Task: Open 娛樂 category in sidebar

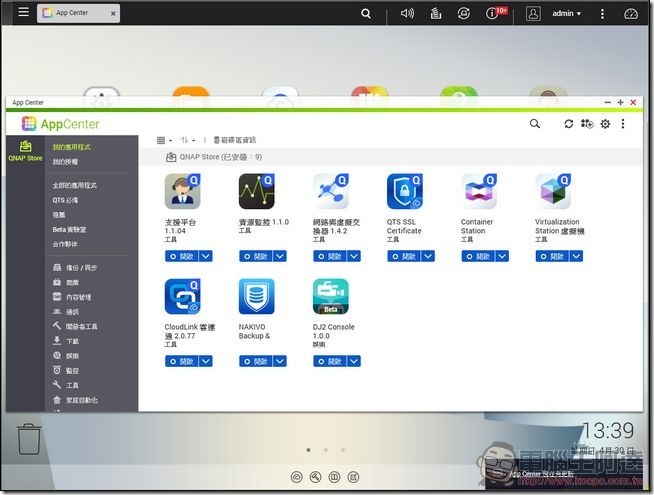Action: coord(66,356)
